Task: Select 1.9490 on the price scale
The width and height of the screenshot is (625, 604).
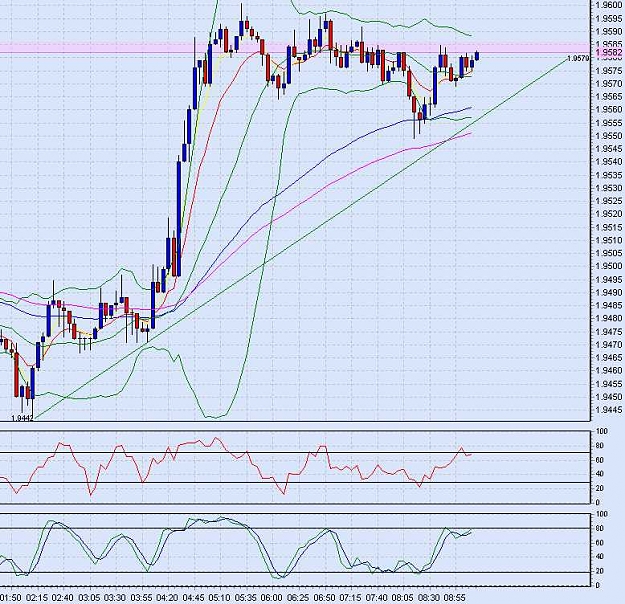Action: click(608, 292)
